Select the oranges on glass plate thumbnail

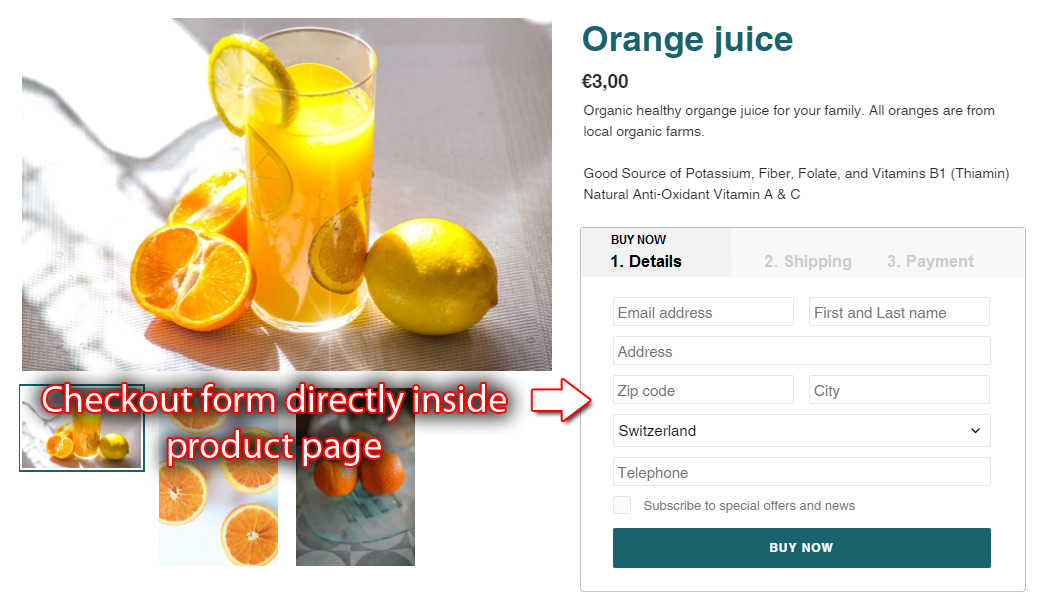click(356, 476)
